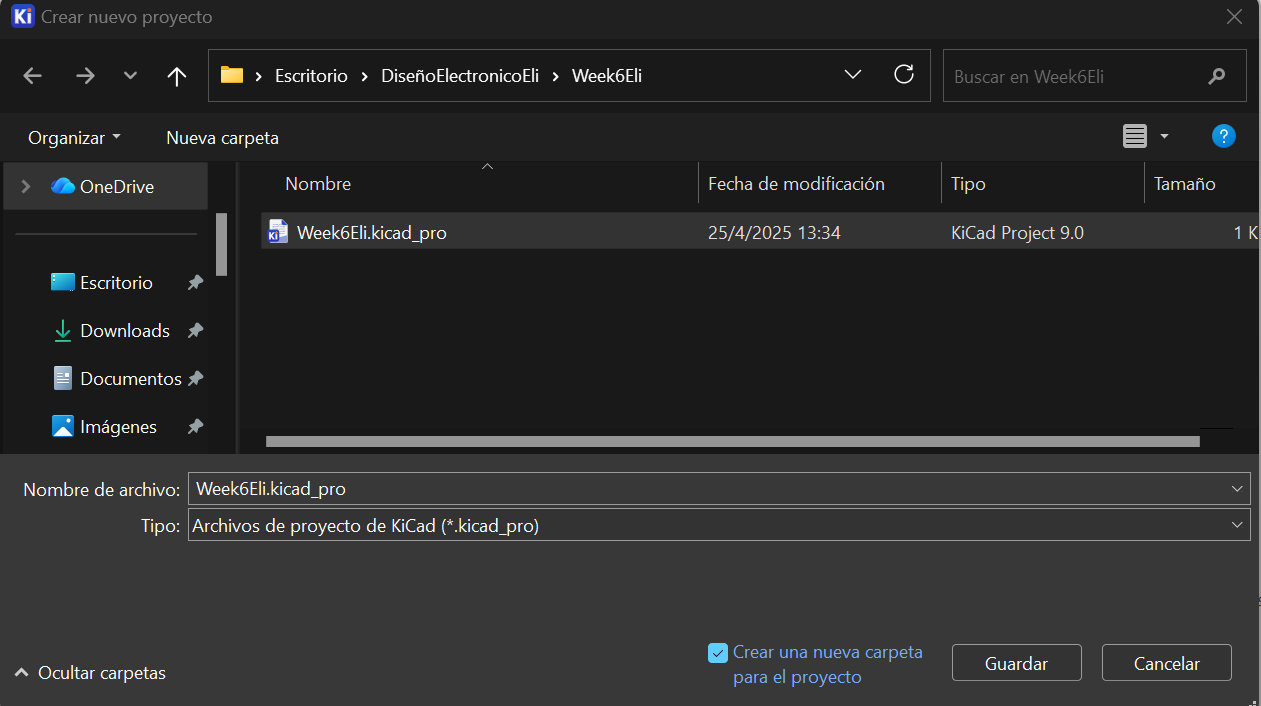Image resolution: width=1261 pixels, height=706 pixels.
Task: Refresh the Week6Eli folder view
Action: [904, 75]
